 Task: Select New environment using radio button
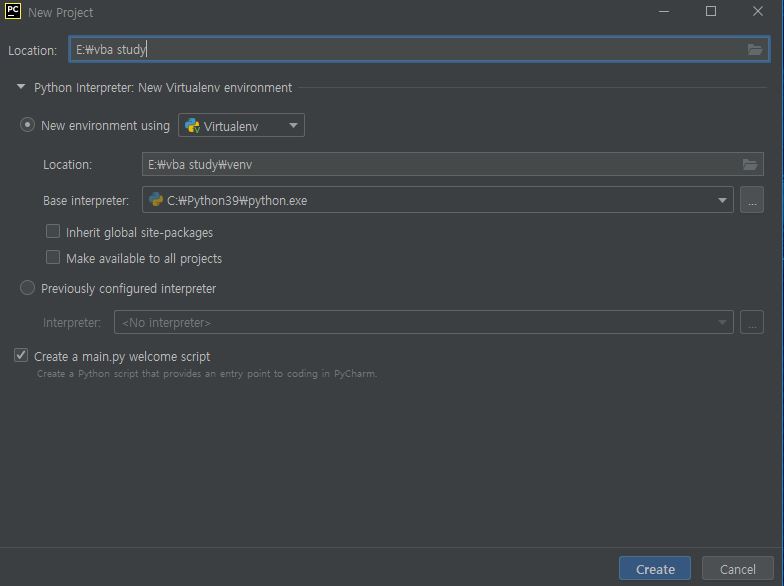click(x=27, y=124)
